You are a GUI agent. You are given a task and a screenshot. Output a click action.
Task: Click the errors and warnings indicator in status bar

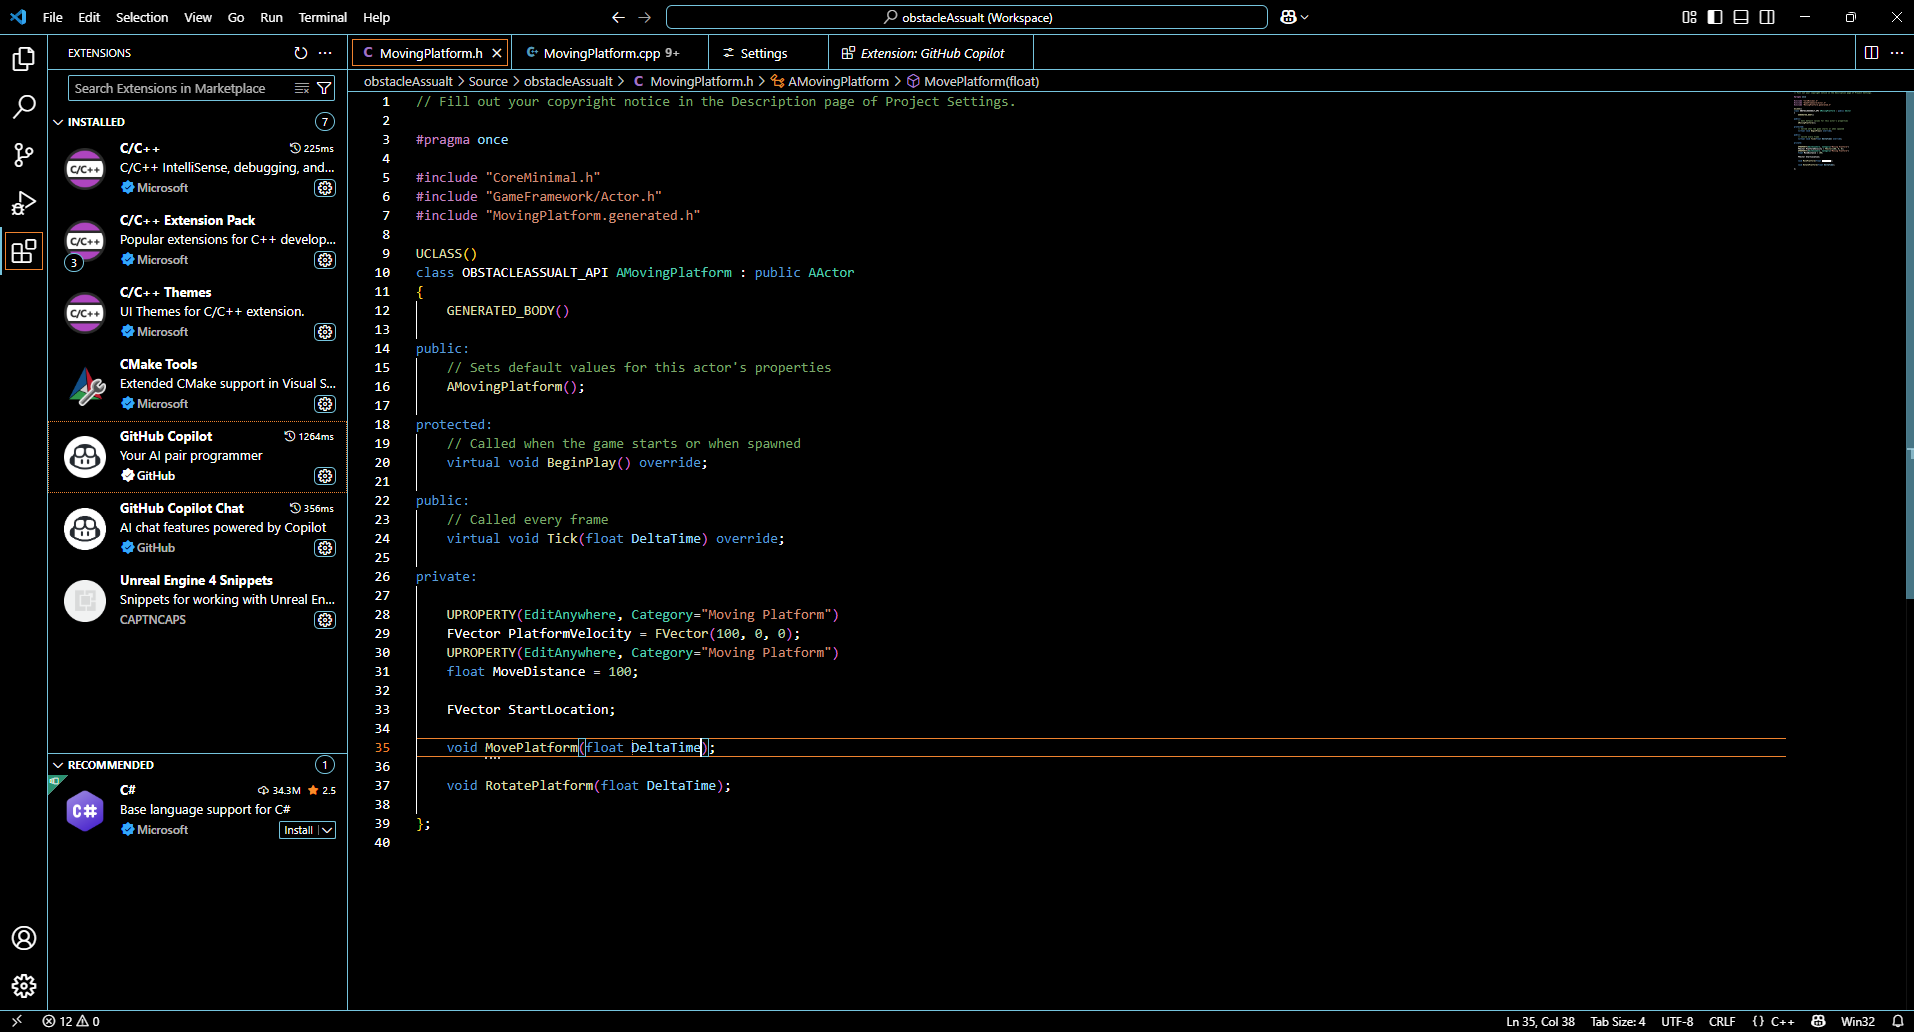click(x=71, y=1021)
